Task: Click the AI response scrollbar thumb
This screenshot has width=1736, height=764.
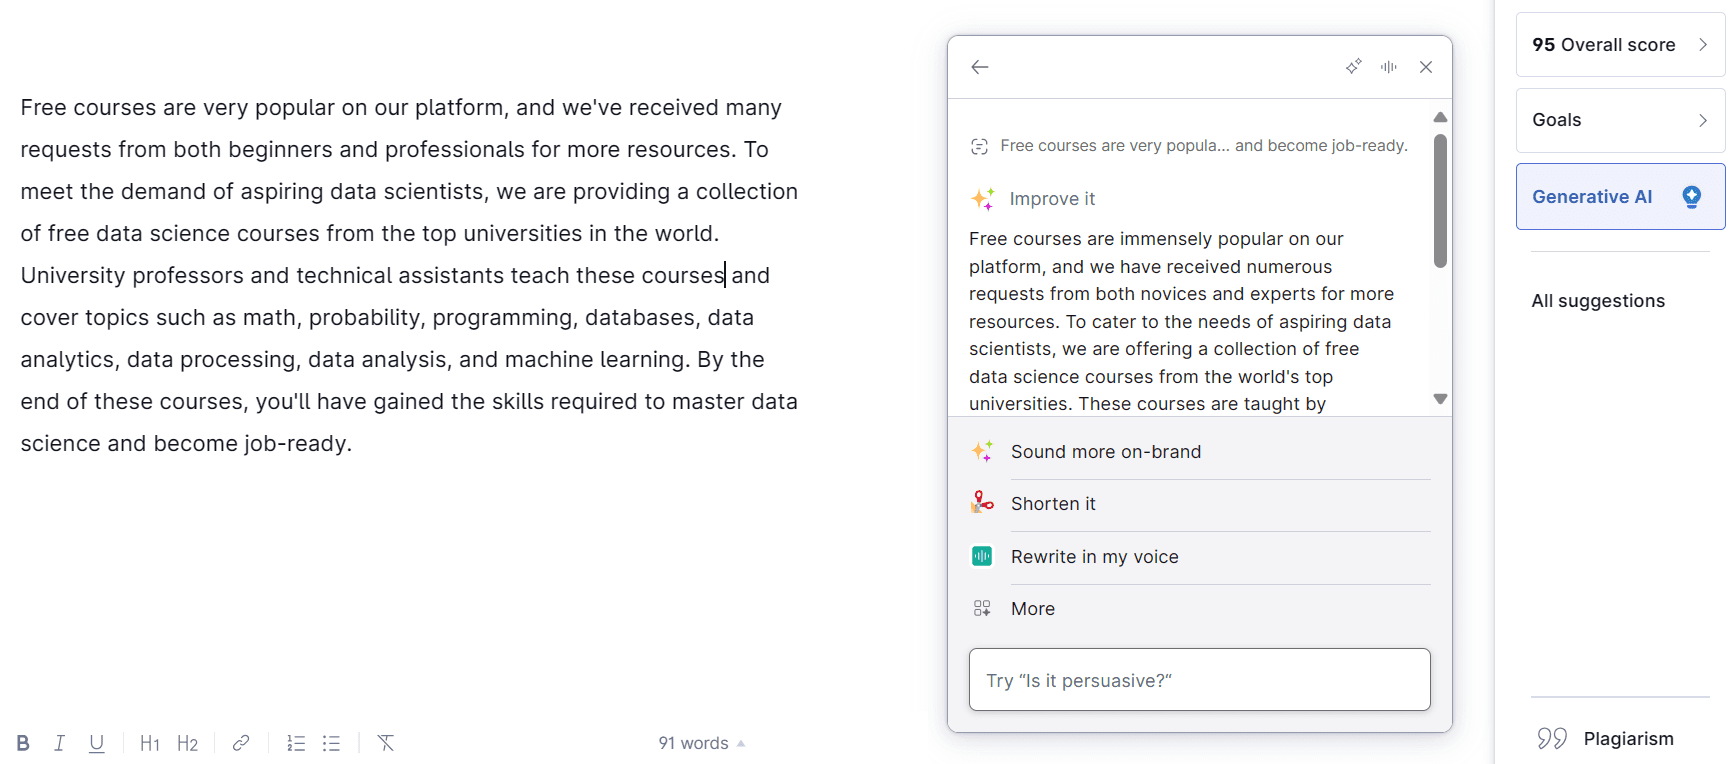Action: pyautogui.click(x=1440, y=201)
